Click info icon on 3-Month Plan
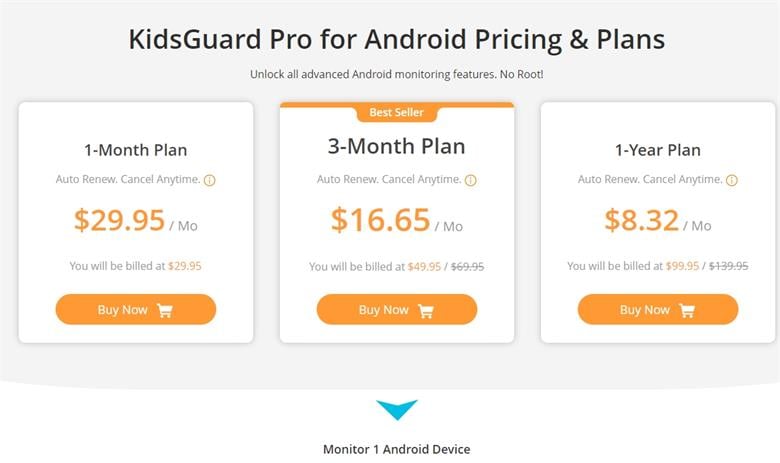The height and width of the screenshot is (463, 780). (x=471, y=181)
